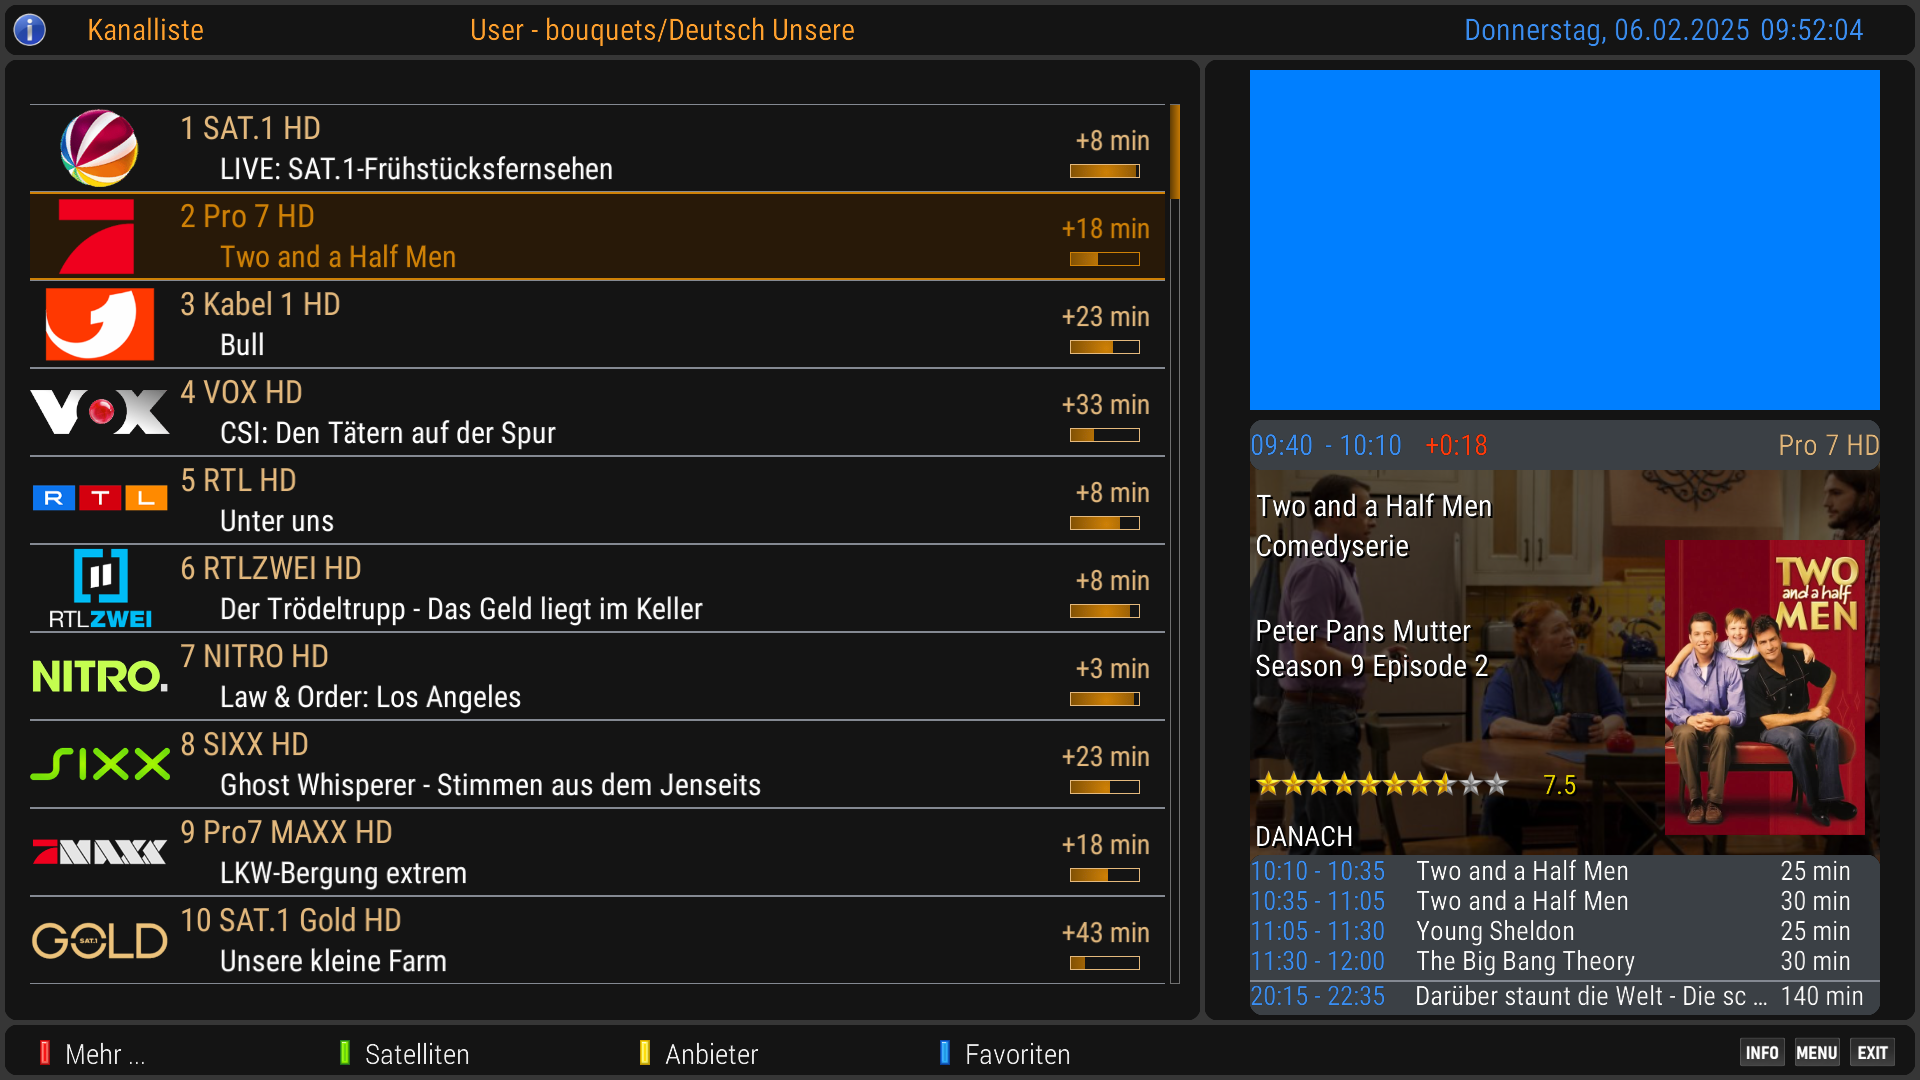Image resolution: width=1920 pixels, height=1080 pixels.
Task: Click the RTLZWEI channel logo
Action: click(x=100, y=588)
